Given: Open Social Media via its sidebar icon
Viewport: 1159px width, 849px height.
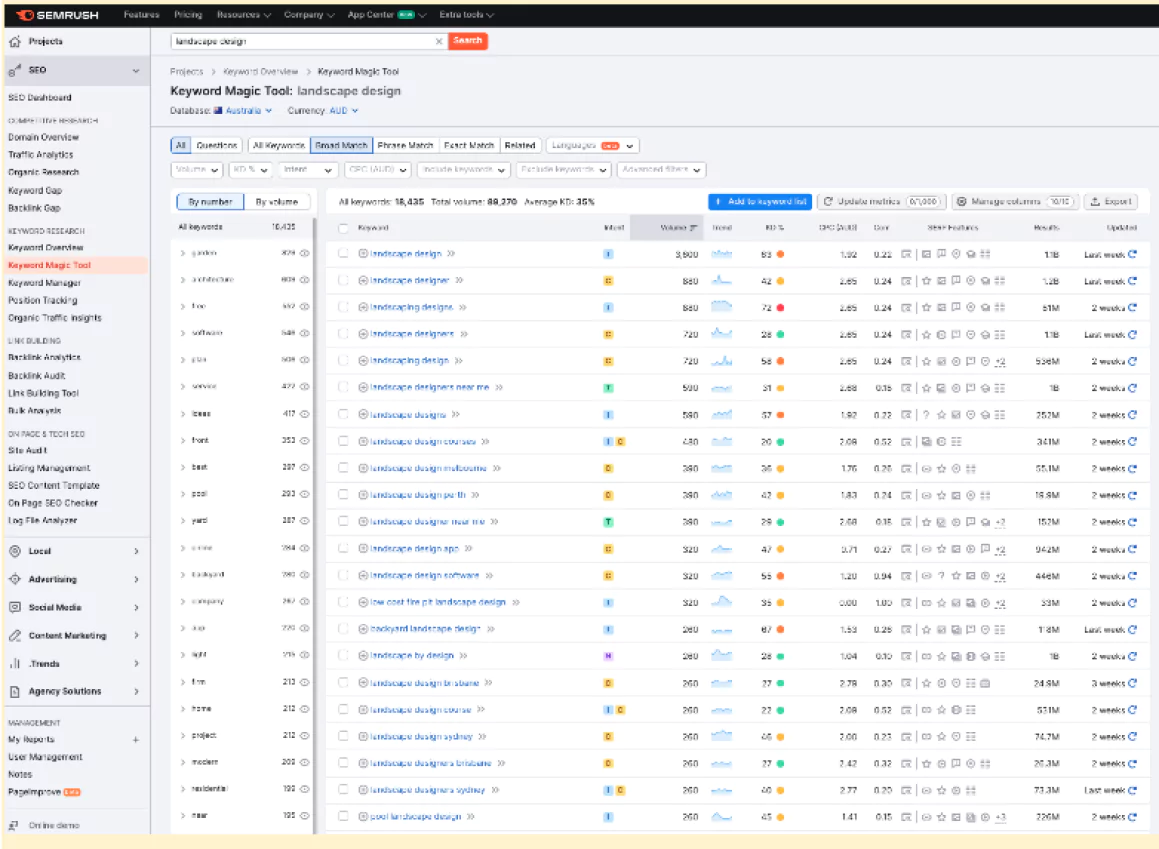Looking at the screenshot, I should click(15, 607).
